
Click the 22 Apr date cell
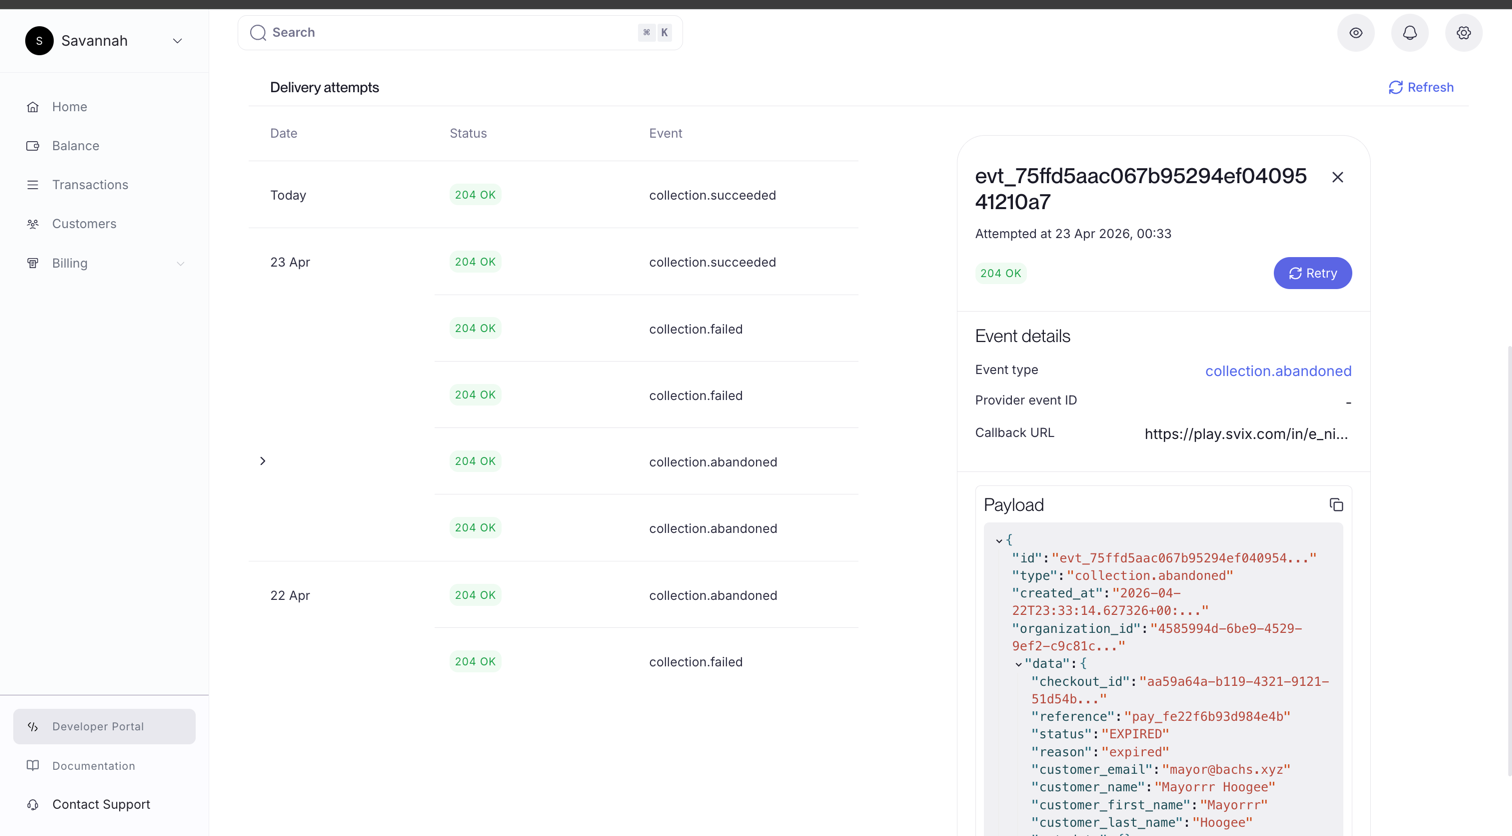pos(290,596)
